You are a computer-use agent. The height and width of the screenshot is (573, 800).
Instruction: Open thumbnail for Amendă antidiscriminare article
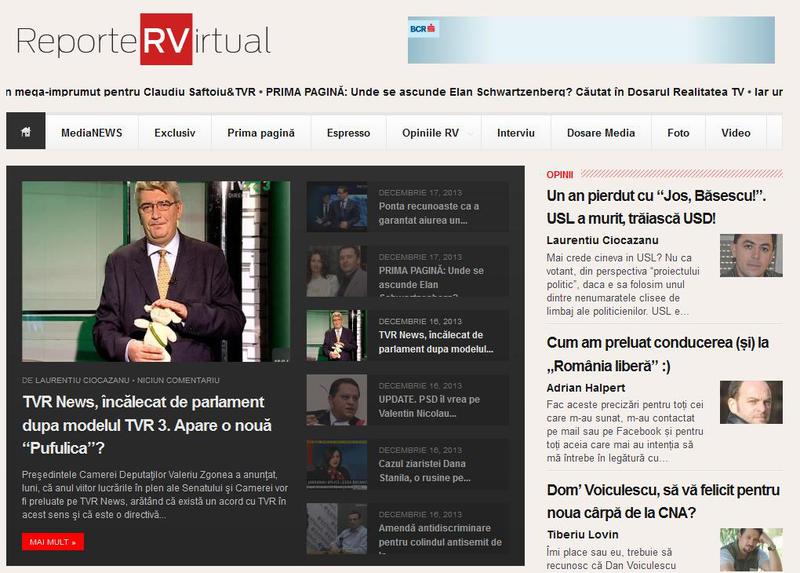[337, 529]
